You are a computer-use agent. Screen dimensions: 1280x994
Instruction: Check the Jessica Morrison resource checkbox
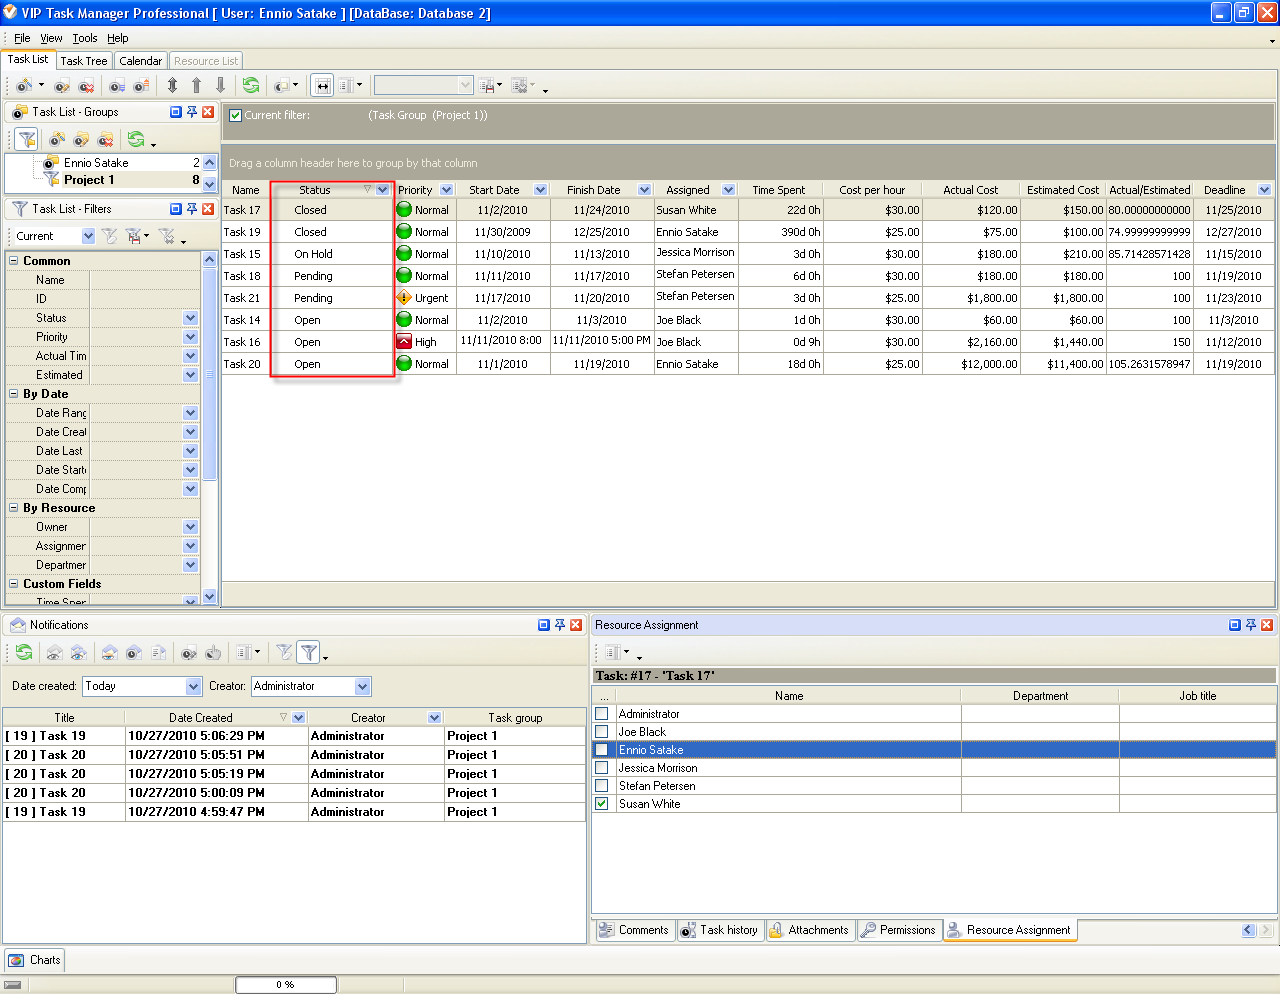pyautogui.click(x=602, y=768)
